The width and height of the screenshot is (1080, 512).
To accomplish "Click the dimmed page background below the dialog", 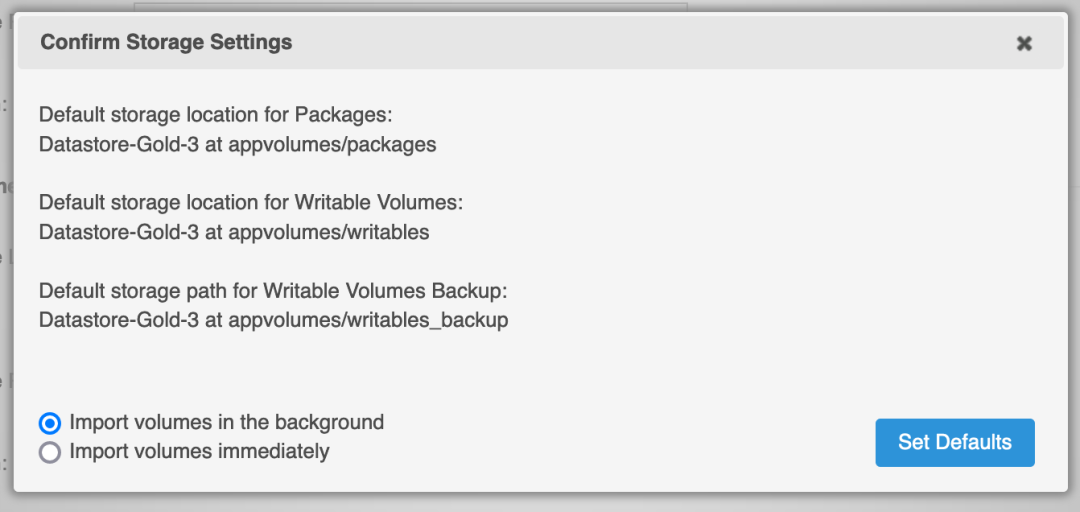I will [540, 503].
